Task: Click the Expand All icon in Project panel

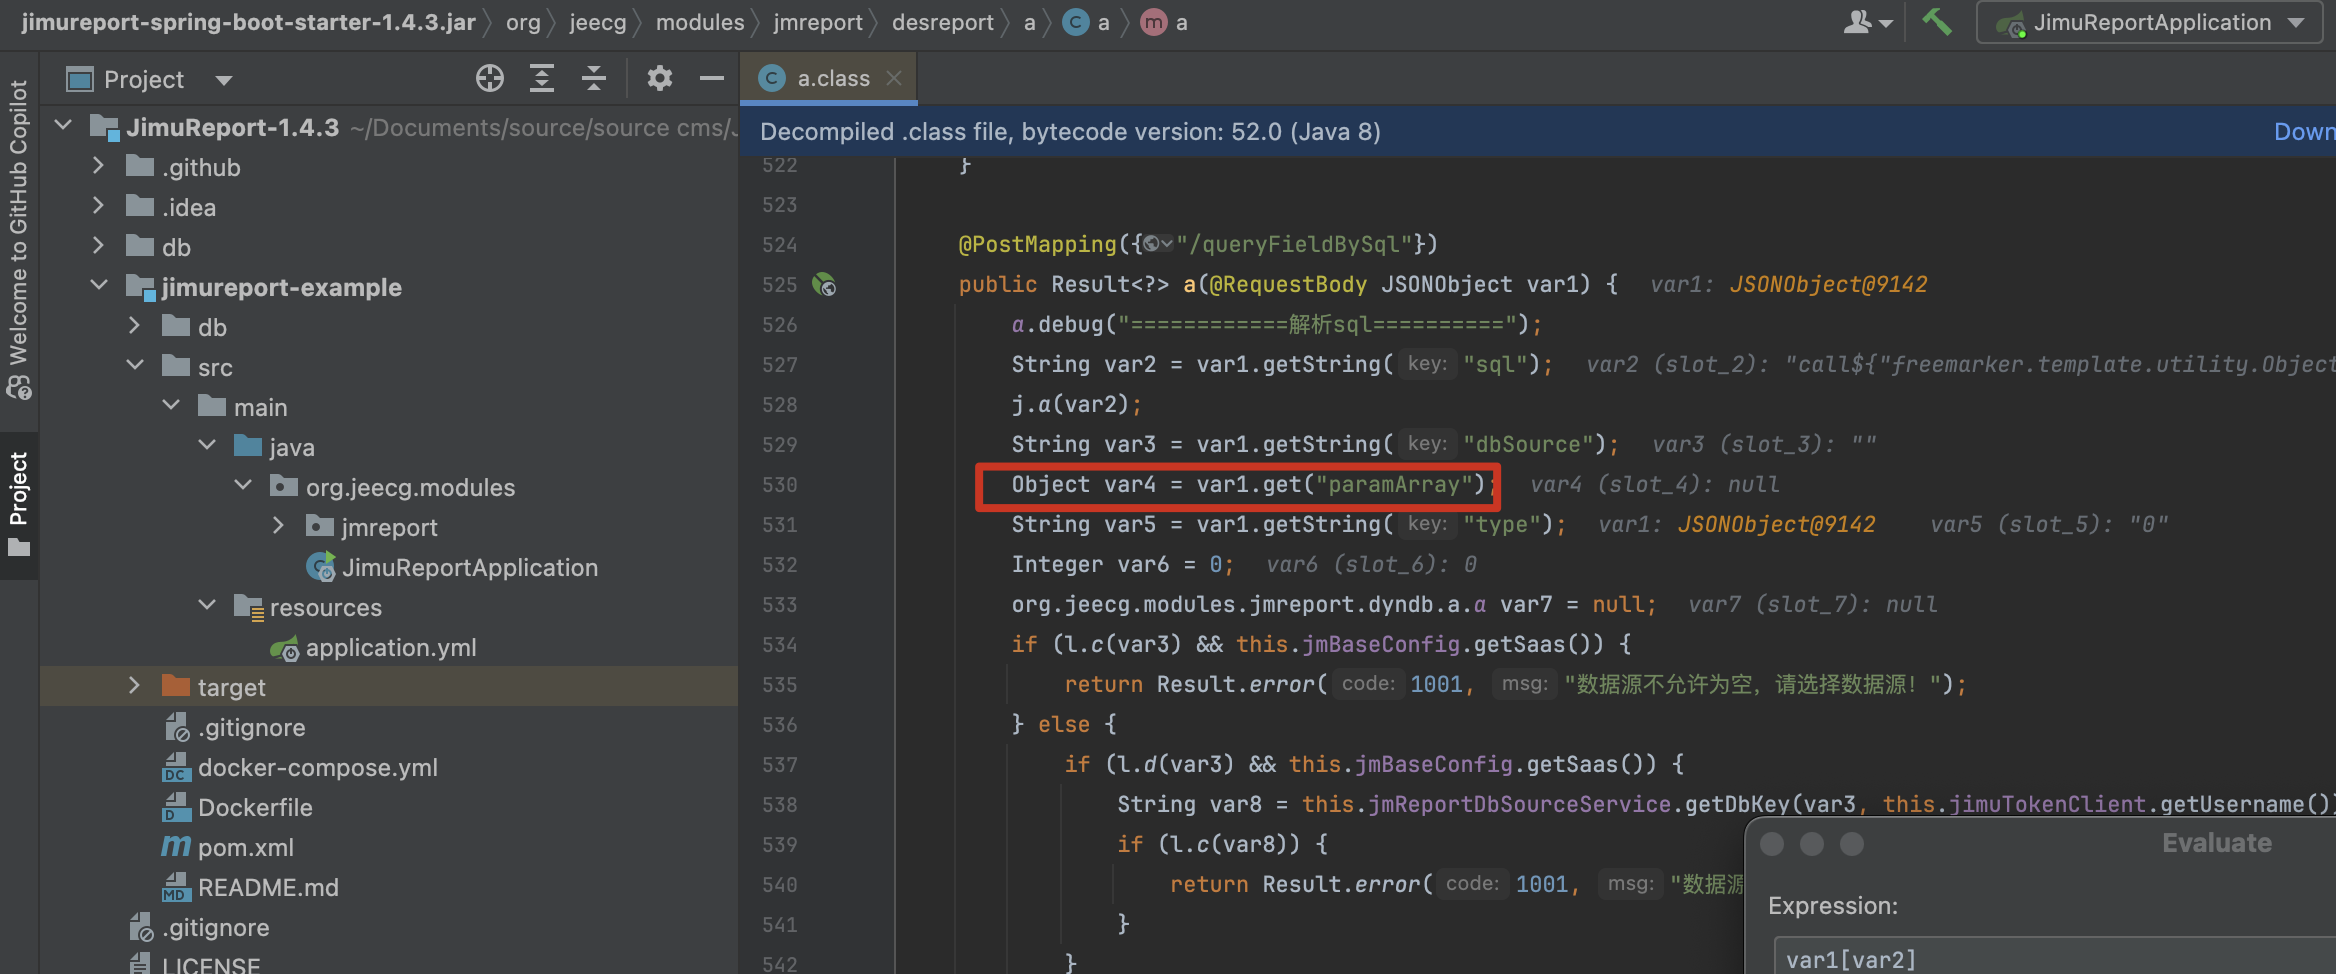Action: pos(542,78)
